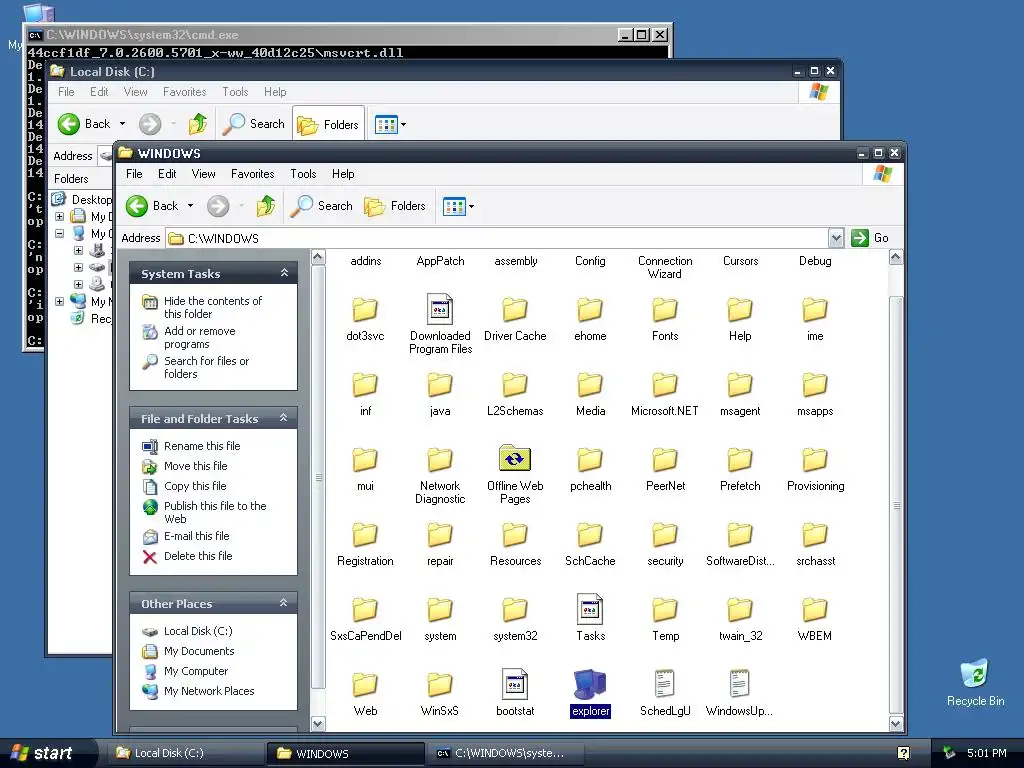
Task: Open the dot3svc folder
Action: pos(365,310)
